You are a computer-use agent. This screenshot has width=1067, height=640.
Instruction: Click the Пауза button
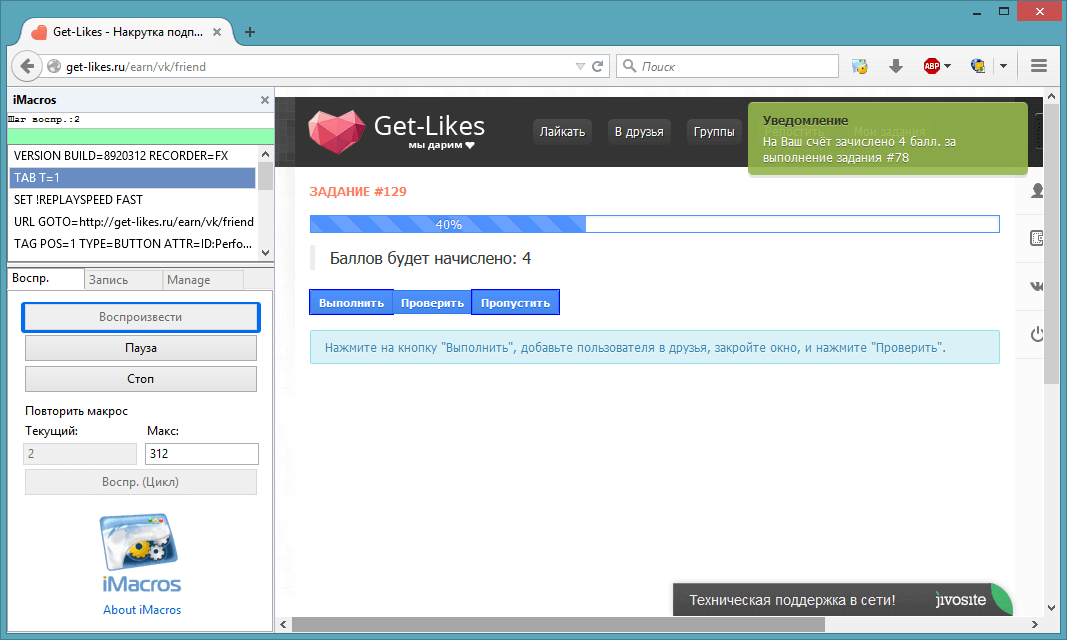coord(141,348)
